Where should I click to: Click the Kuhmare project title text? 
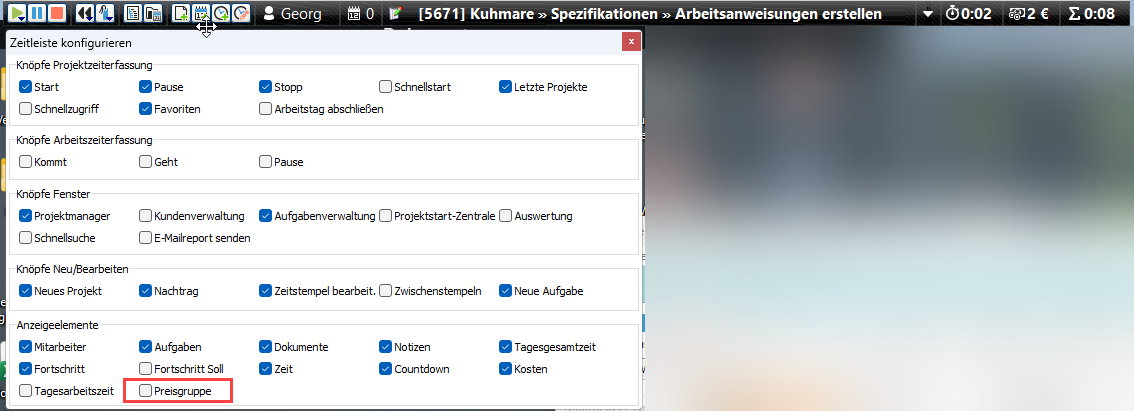tap(650, 14)
